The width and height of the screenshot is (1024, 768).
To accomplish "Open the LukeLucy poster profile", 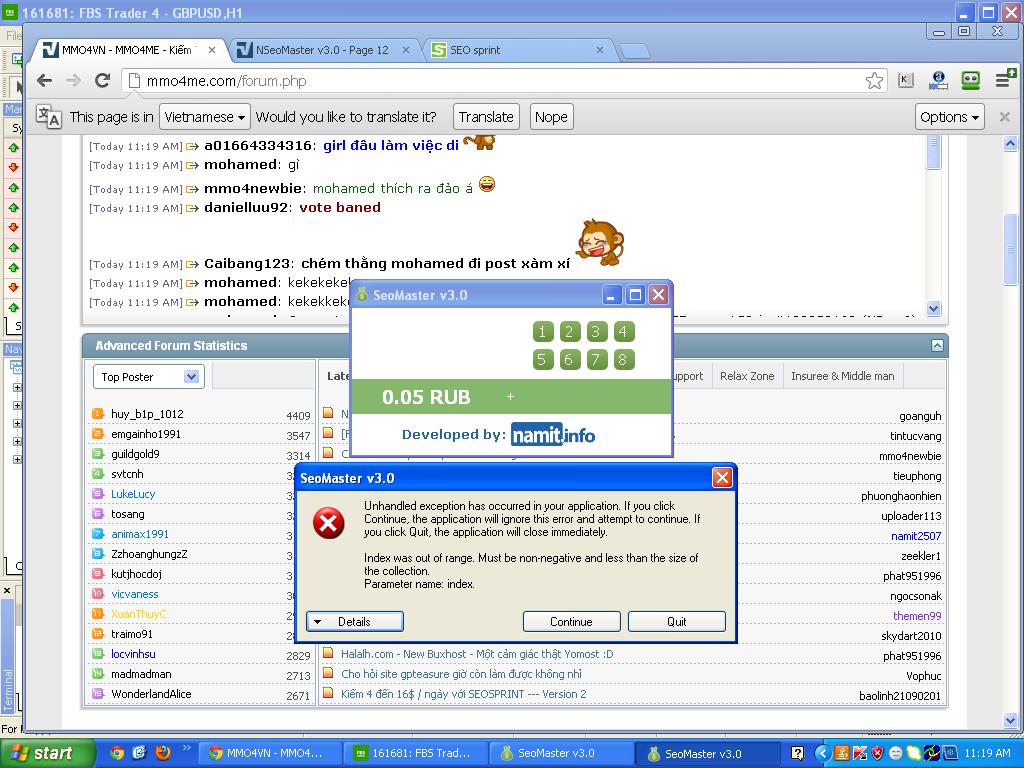I will tap(133, 494).
